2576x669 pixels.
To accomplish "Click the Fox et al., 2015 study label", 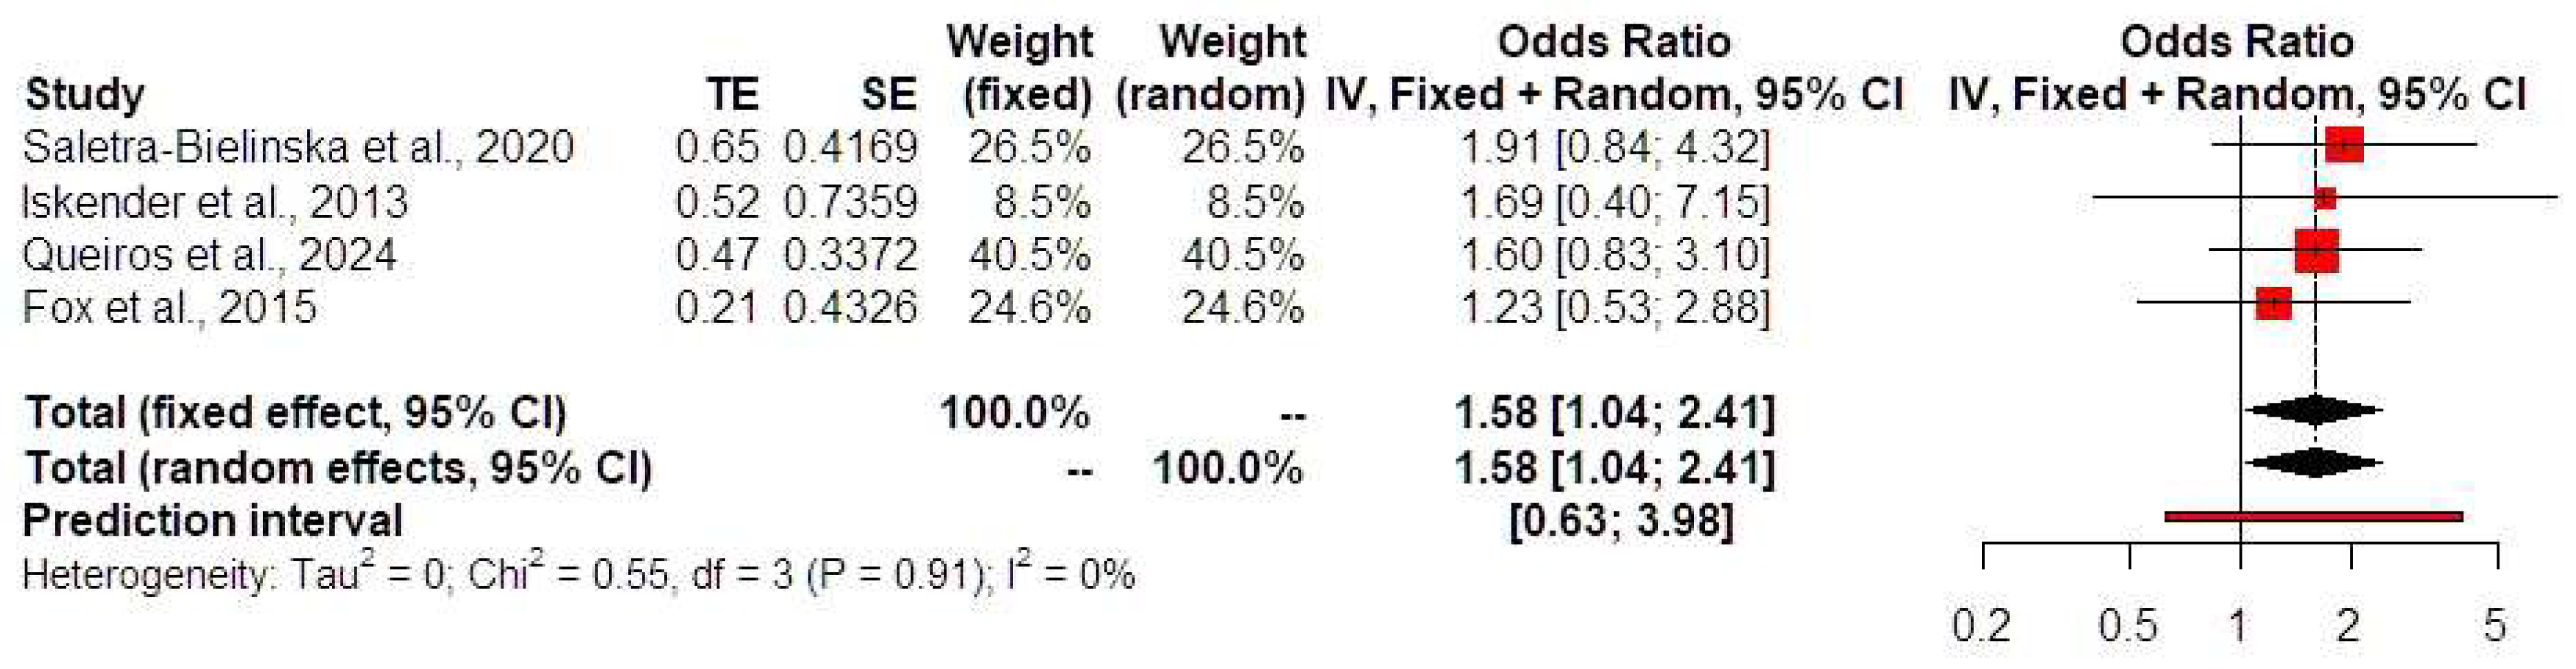I will click(169, 307).
